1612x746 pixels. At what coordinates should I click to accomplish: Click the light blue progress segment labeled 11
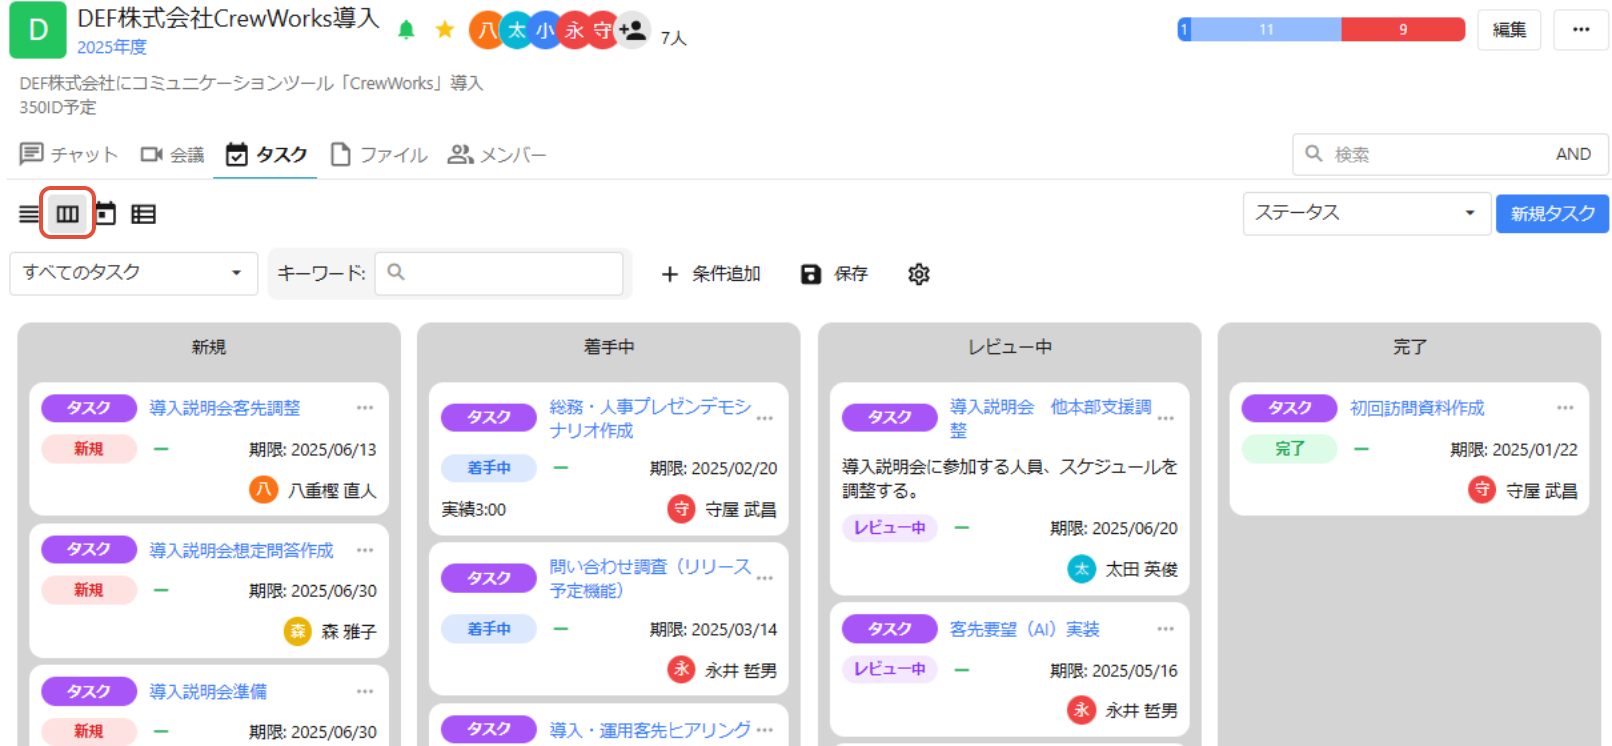pos(1266,29)
